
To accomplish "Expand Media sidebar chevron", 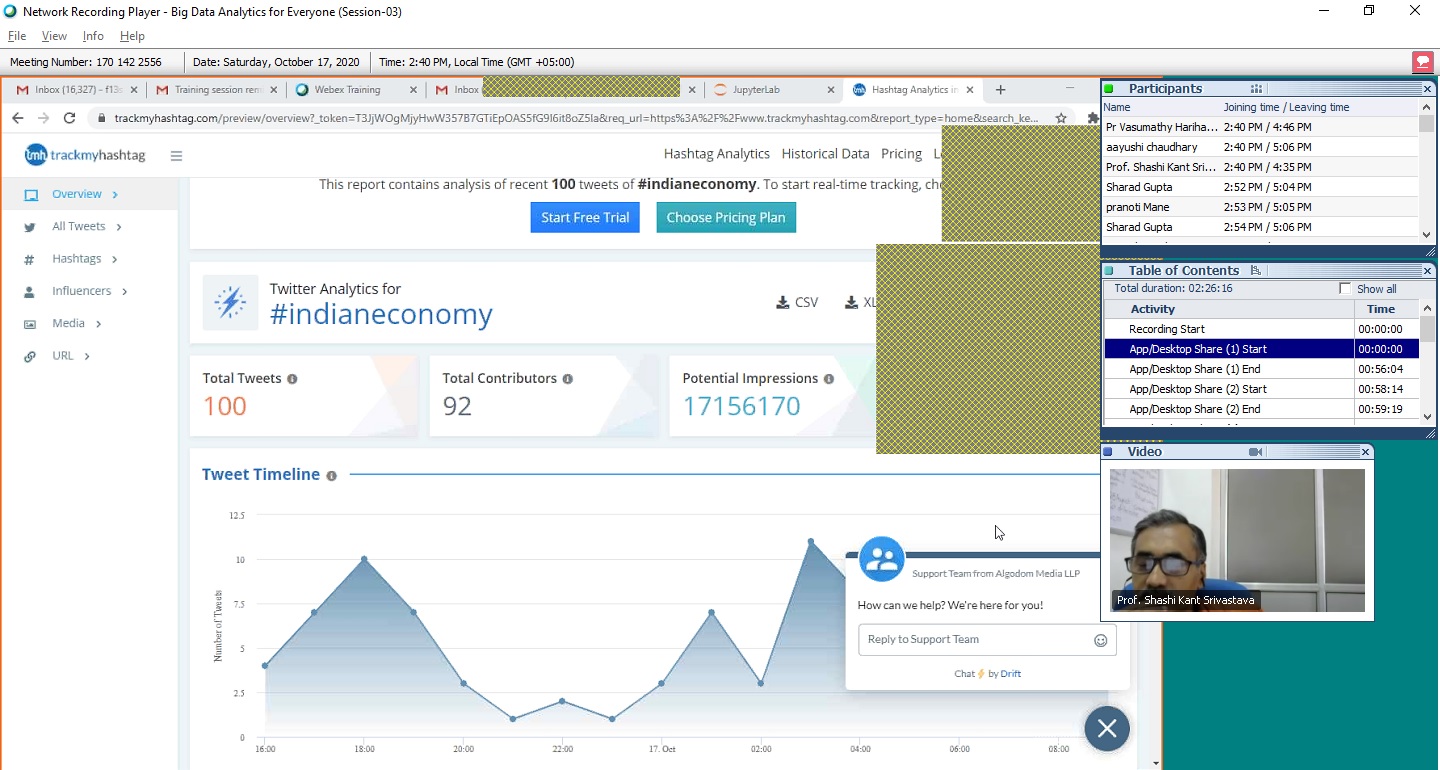I will click(98, 324).
